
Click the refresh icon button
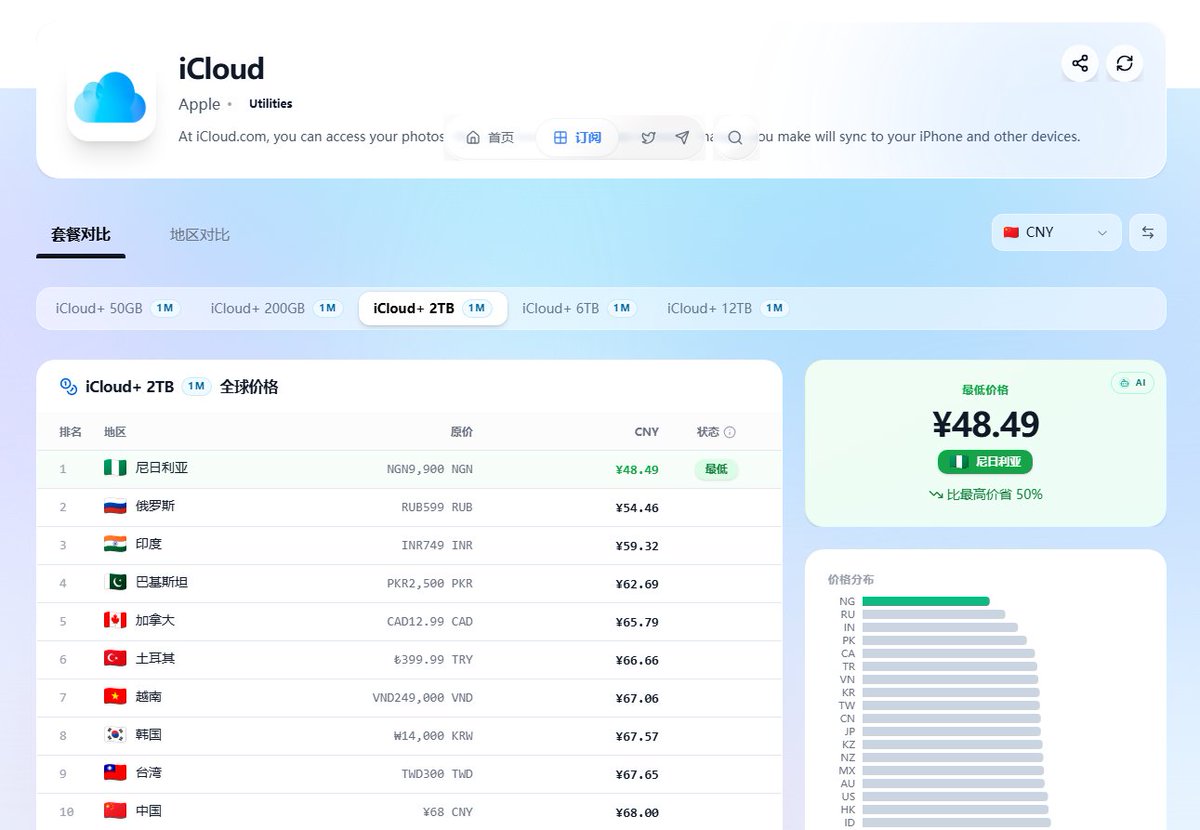1125,63
